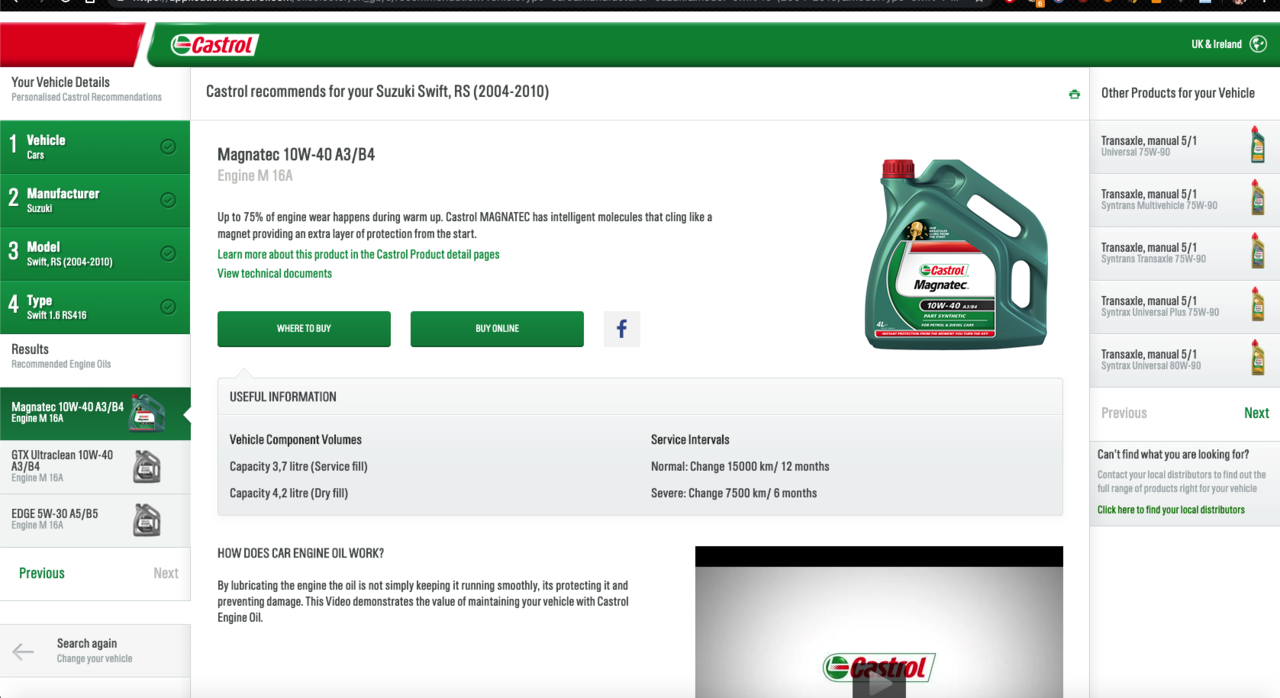Click Syntrax Universal Plus 75W-90 bottle icon
The width and height of the screenshot is (1280, 698).
1258,305
